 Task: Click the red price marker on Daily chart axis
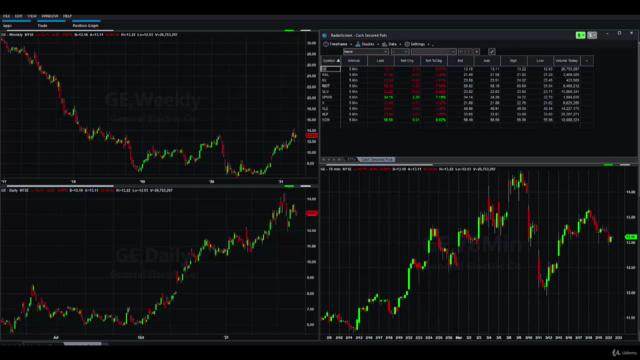tap(311, 213)
